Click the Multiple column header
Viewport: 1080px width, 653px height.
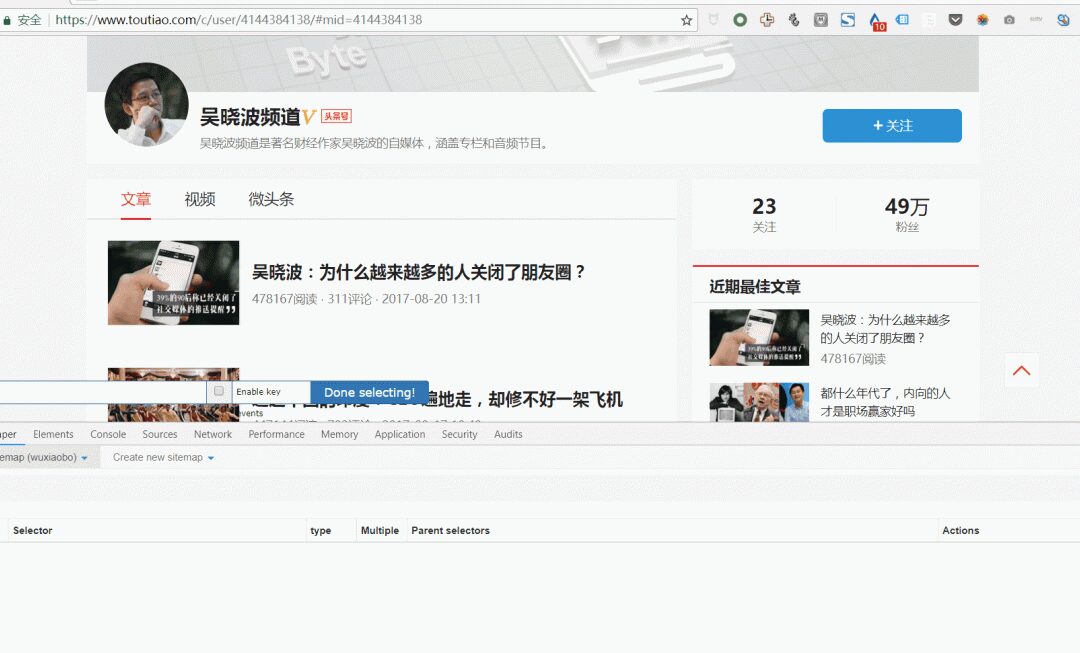pos(380,530)
